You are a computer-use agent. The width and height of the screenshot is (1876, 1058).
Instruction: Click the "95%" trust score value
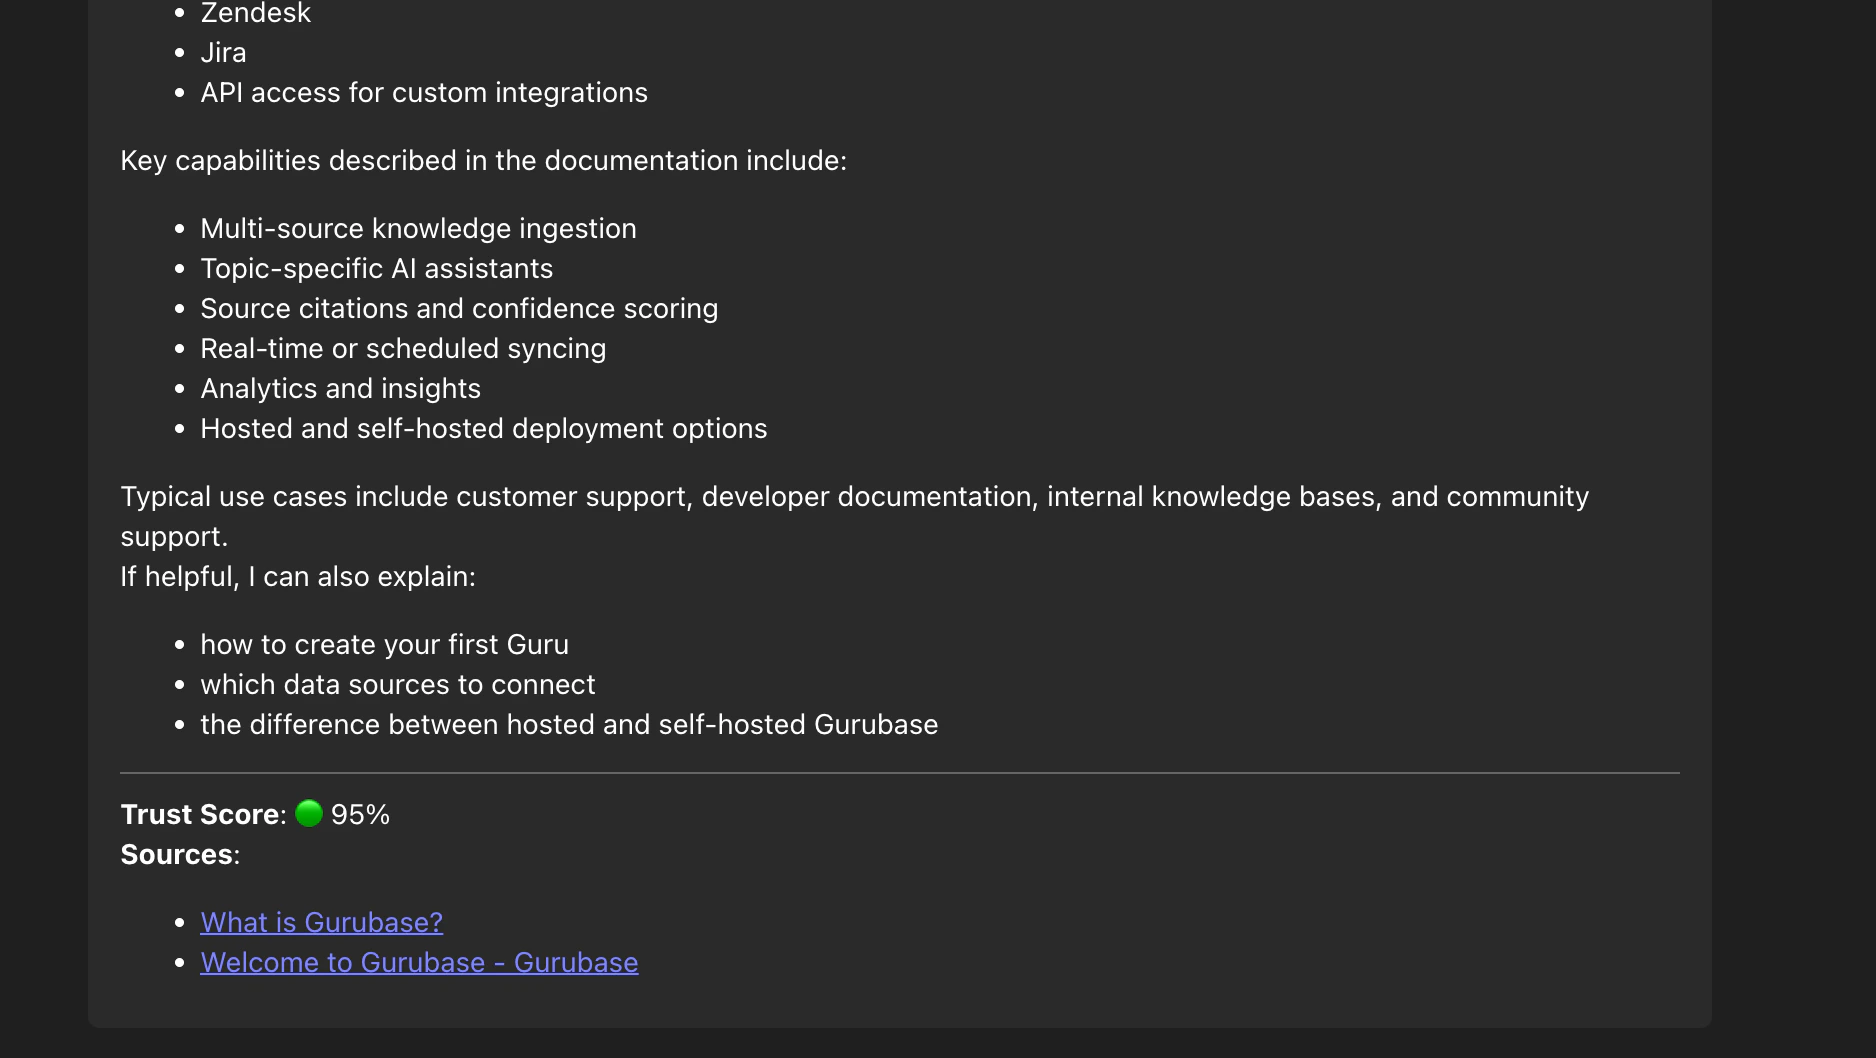tap(360, 814)
